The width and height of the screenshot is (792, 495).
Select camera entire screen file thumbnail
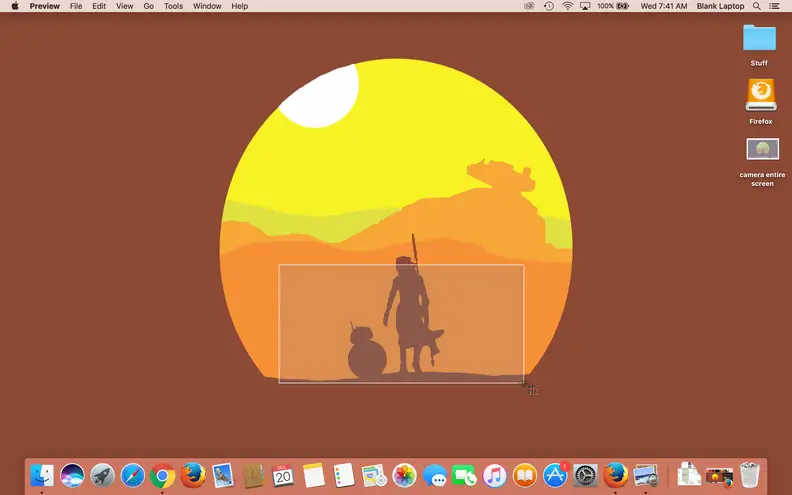pos(762,150)
